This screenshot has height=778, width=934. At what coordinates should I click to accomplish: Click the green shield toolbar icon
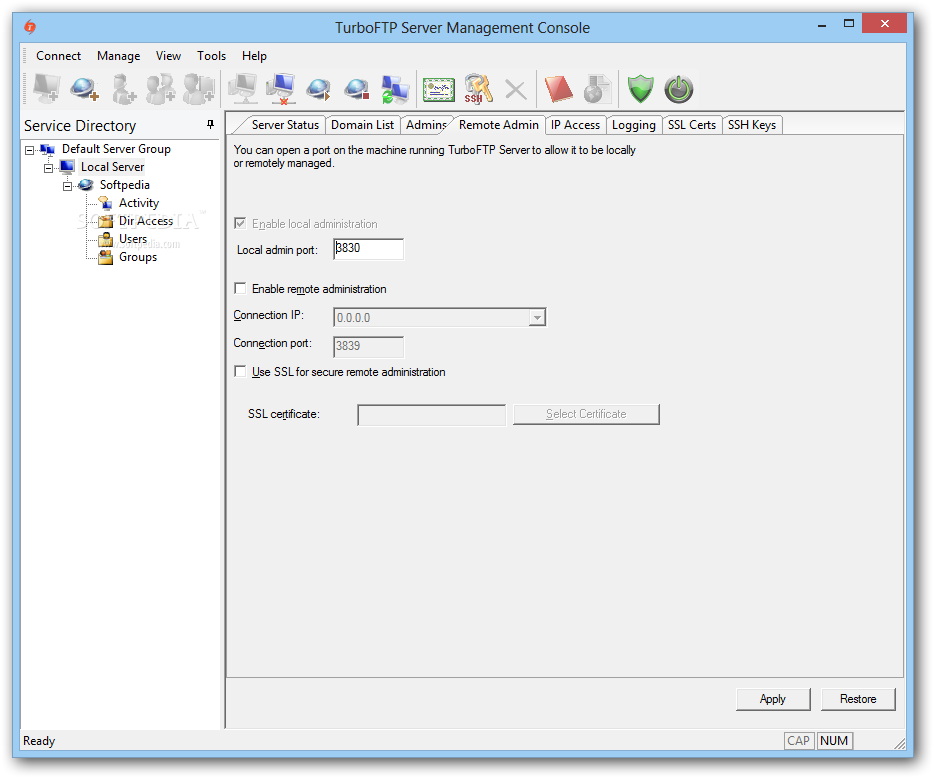tap(641, 89)
